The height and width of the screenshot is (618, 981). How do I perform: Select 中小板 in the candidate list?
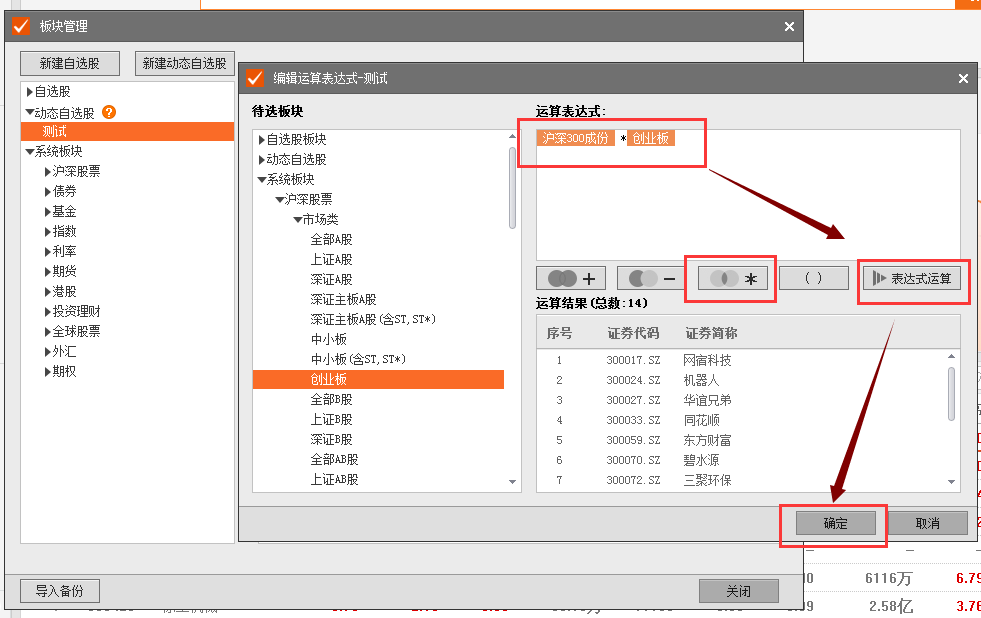tap(329, 340)
